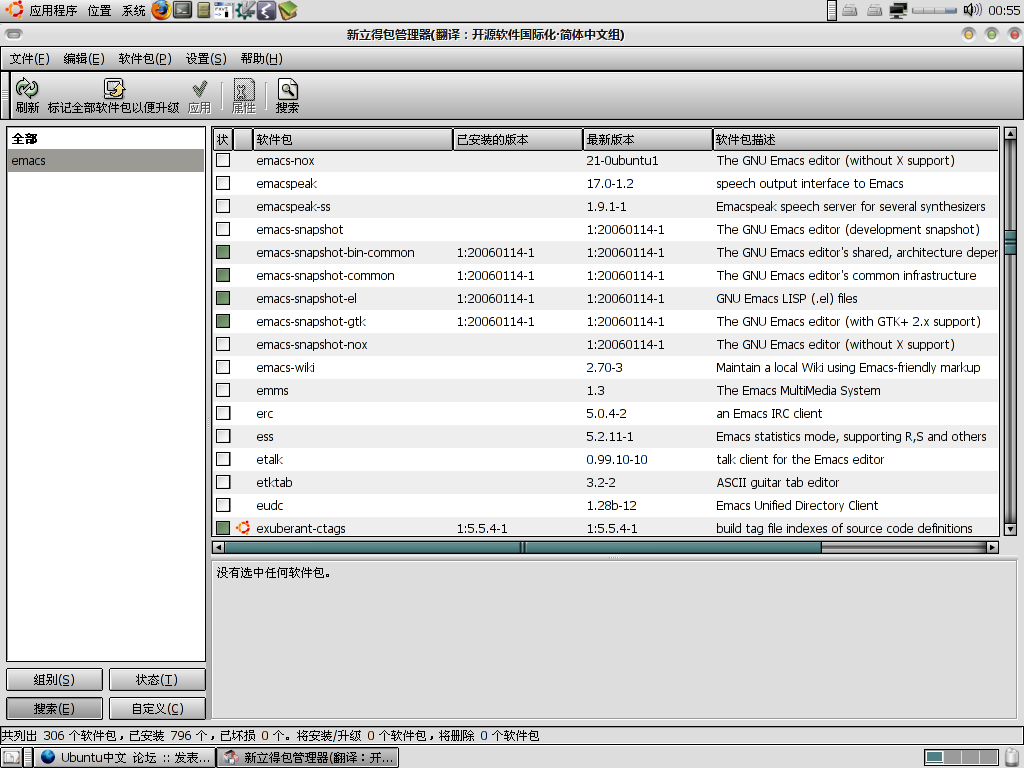
Task: Open the volume control speaker icon
Action: (x=972, y=10)
